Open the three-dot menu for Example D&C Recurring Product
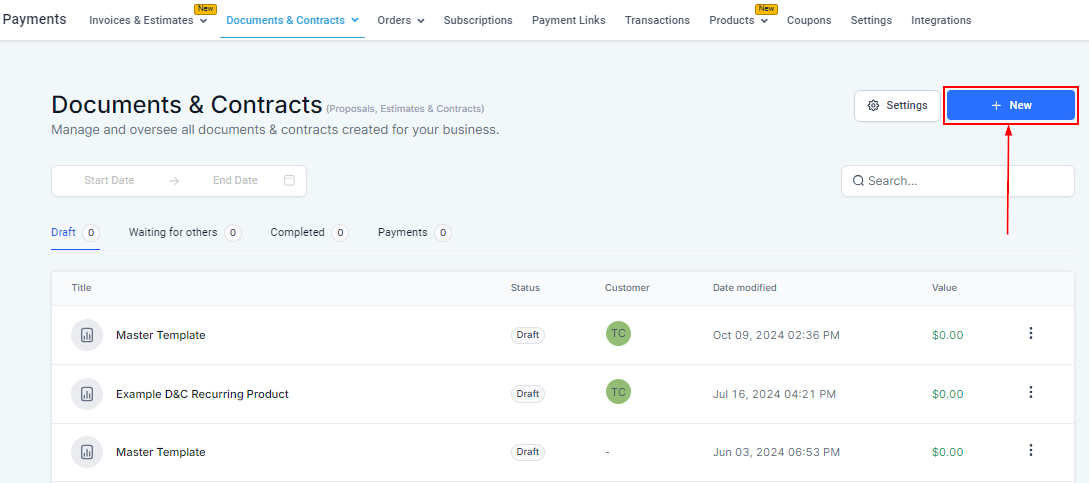 [1031, 392]
